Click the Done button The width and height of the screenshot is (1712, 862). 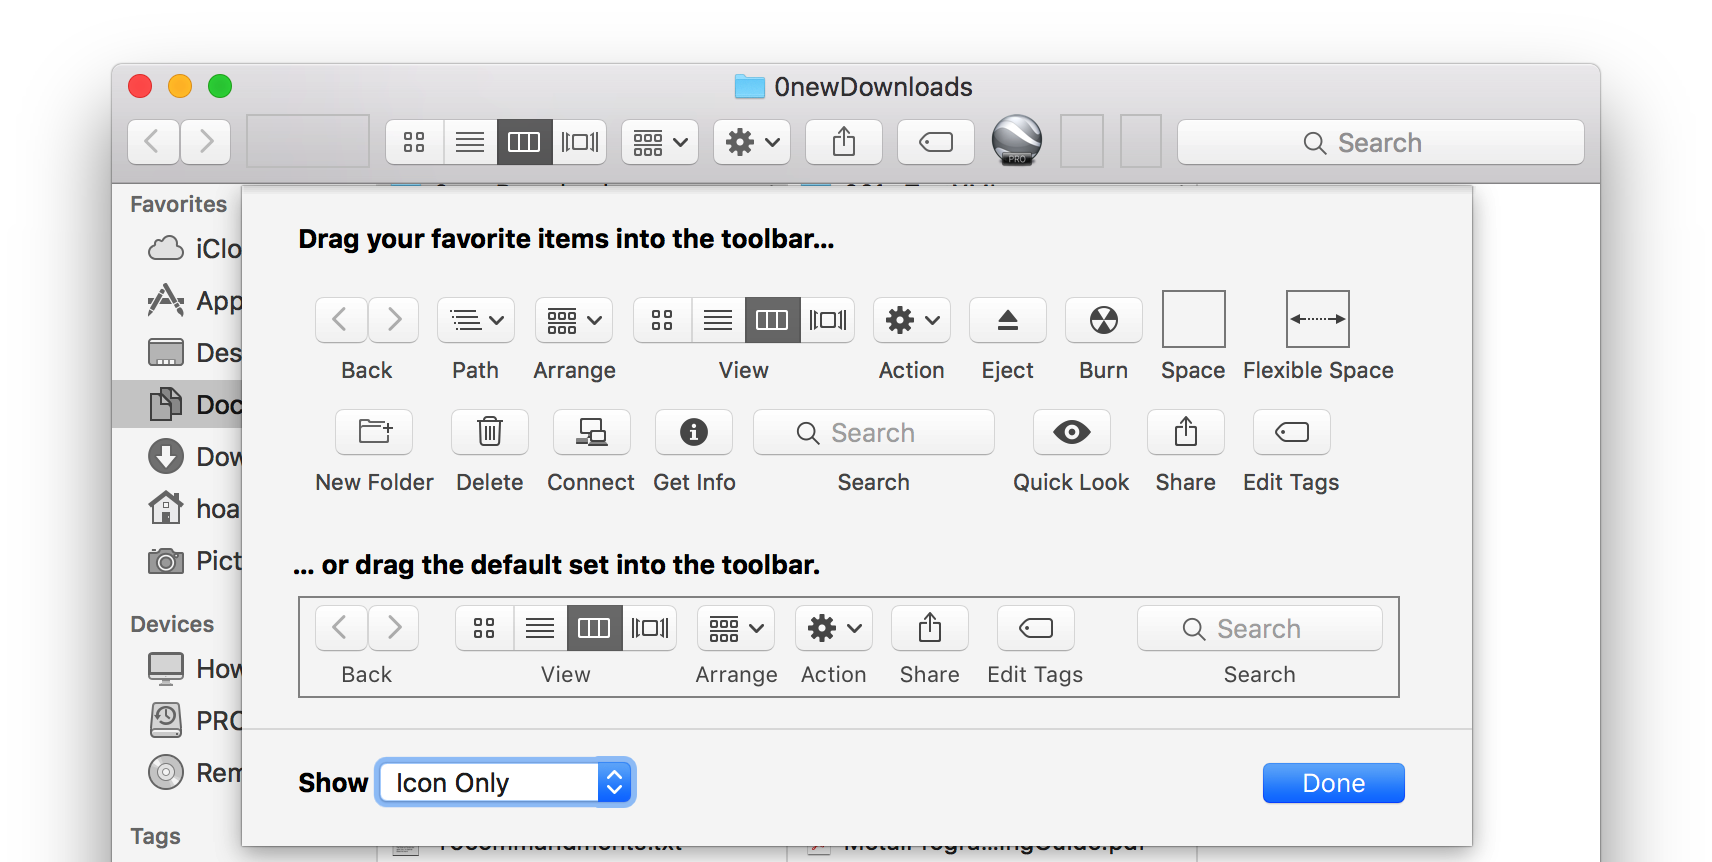point(1333,783)
